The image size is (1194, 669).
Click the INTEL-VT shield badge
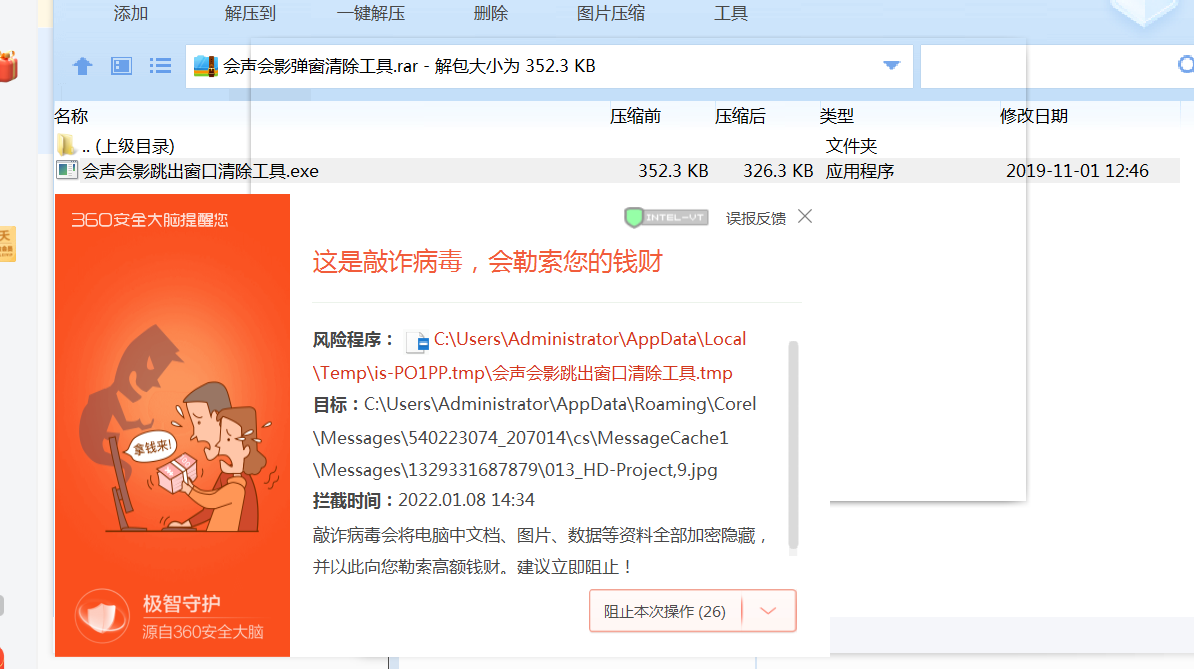[x=666, y=218]
